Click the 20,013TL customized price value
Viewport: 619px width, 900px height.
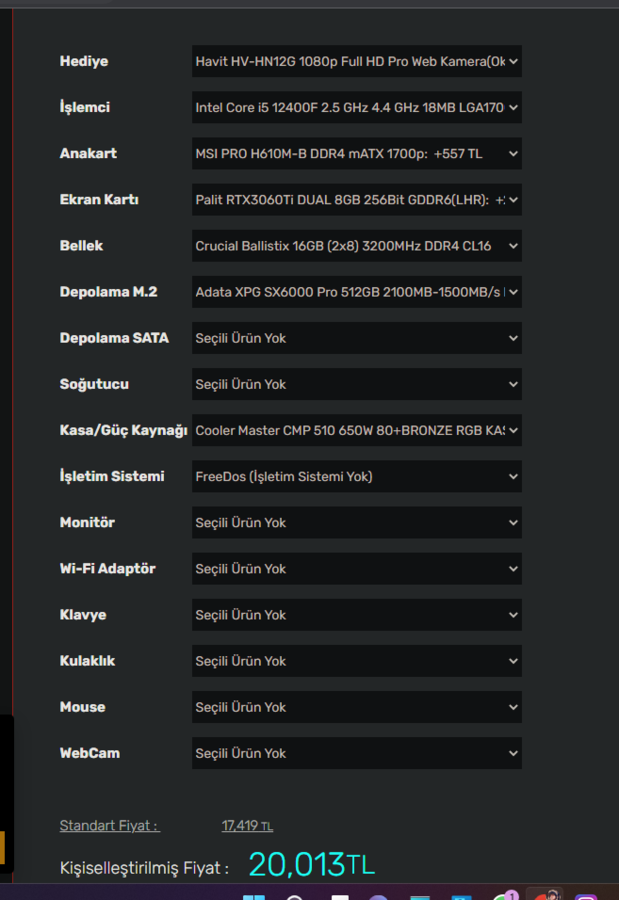(311, 864)
